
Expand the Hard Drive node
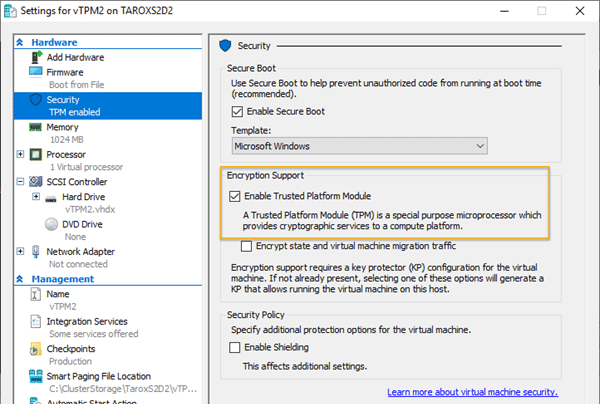click(x=36, y=196)
